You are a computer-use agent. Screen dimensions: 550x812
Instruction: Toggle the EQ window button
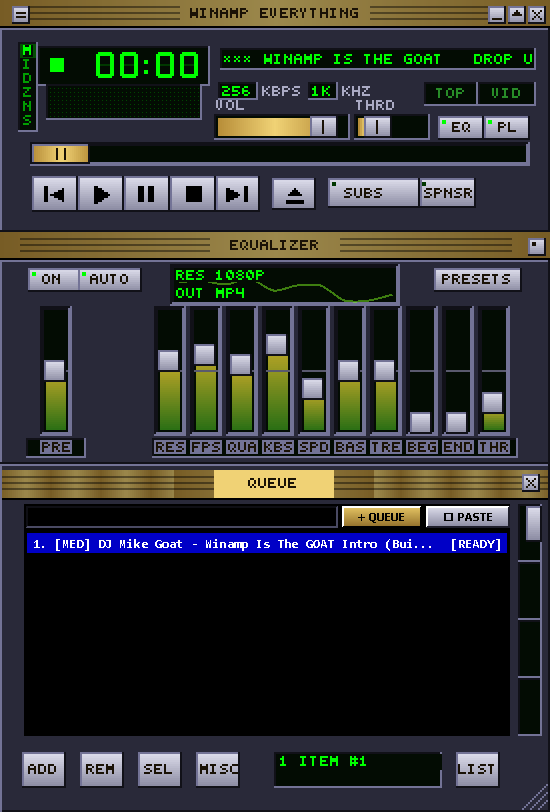460,127
